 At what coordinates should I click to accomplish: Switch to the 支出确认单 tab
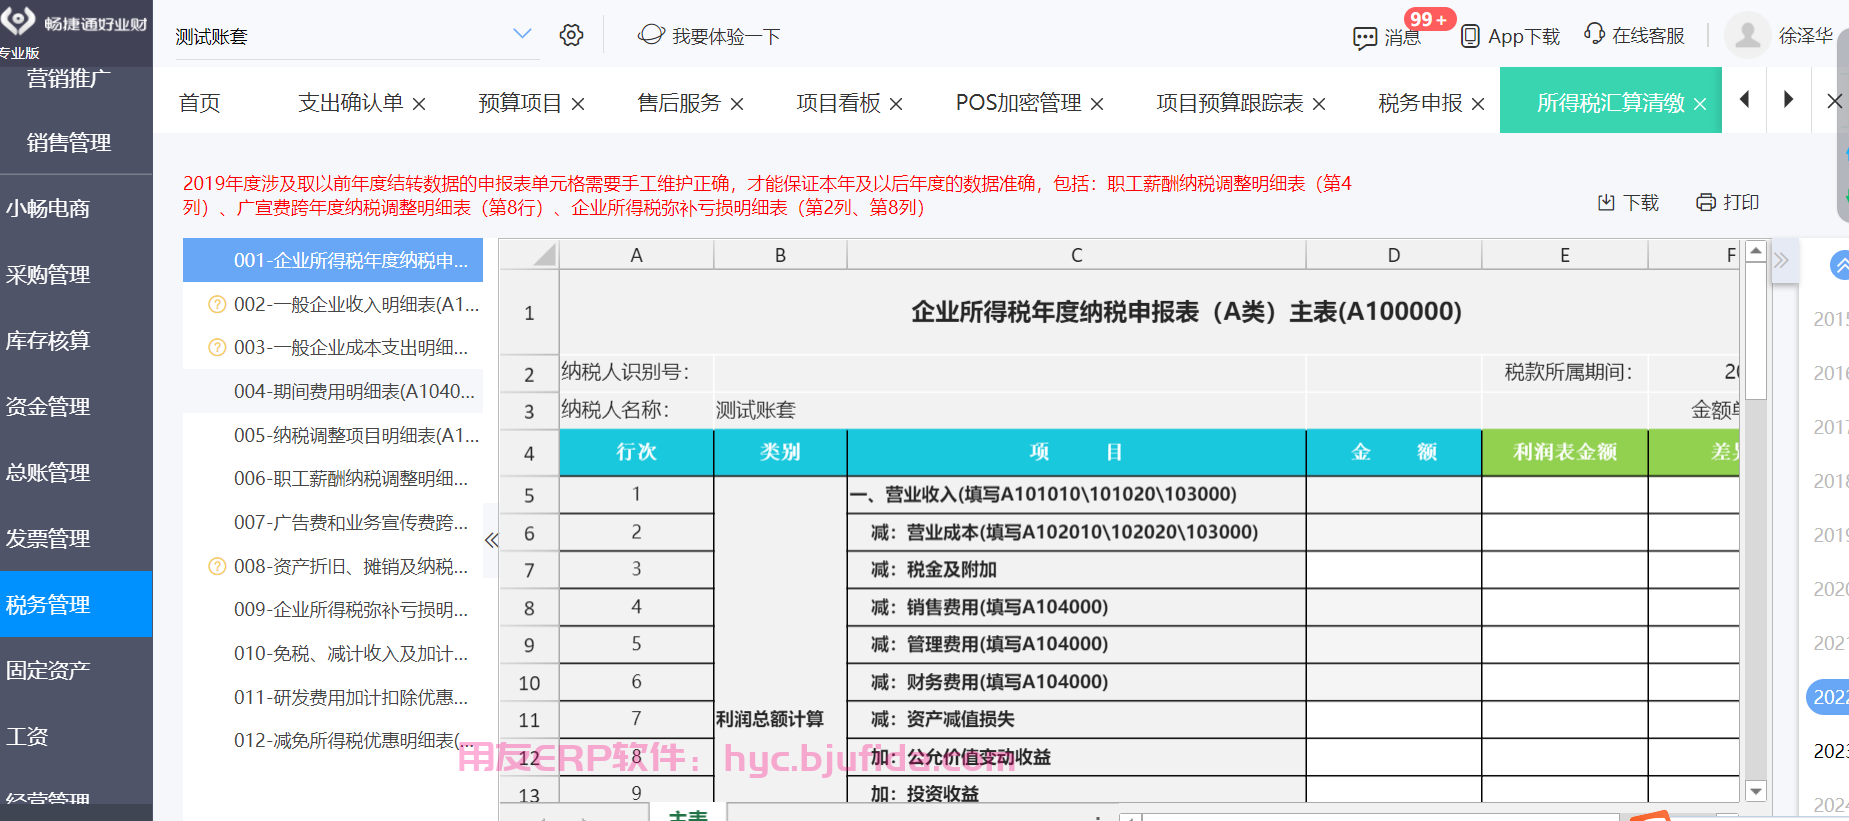[351, 103]
